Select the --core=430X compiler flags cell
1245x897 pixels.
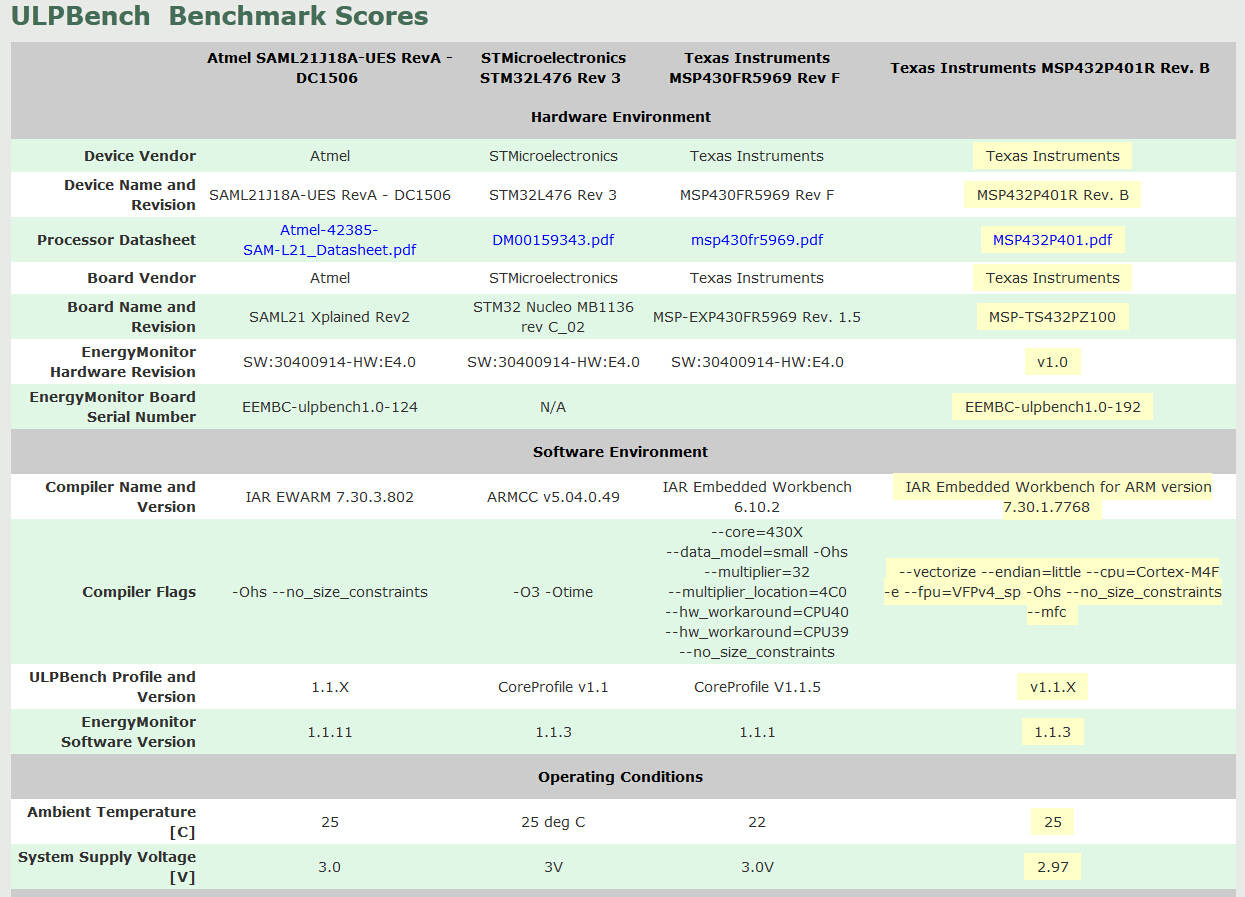pyautogui.click(x=757, y=592)
